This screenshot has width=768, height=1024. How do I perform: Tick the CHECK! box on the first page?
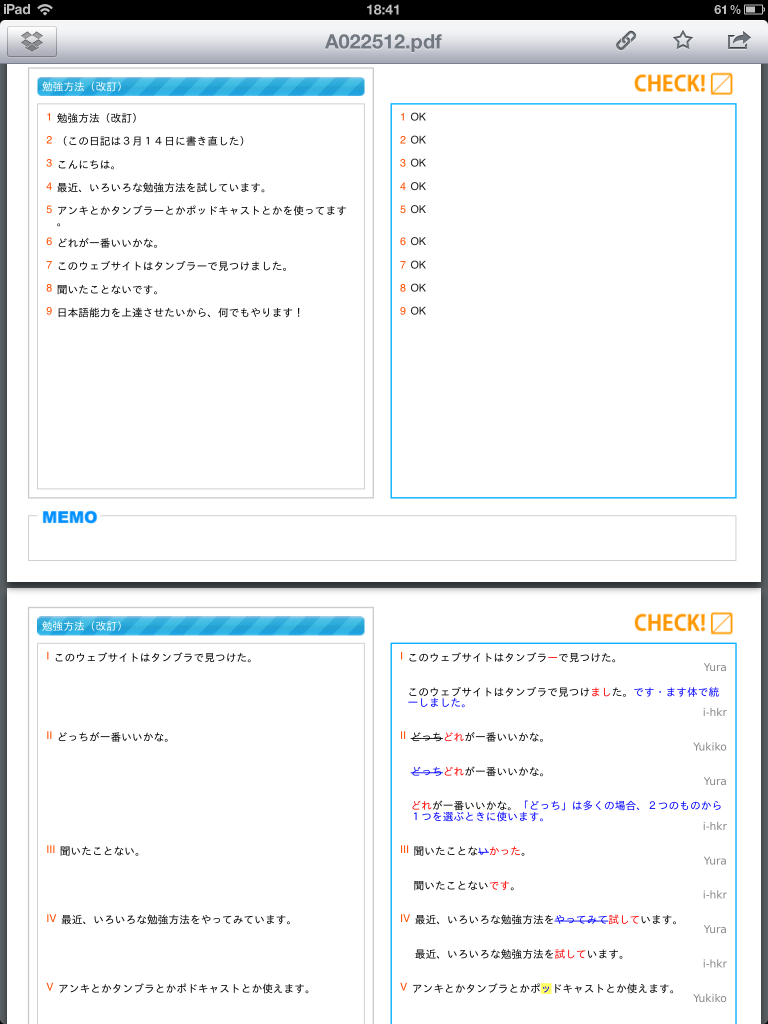[722, 84]
